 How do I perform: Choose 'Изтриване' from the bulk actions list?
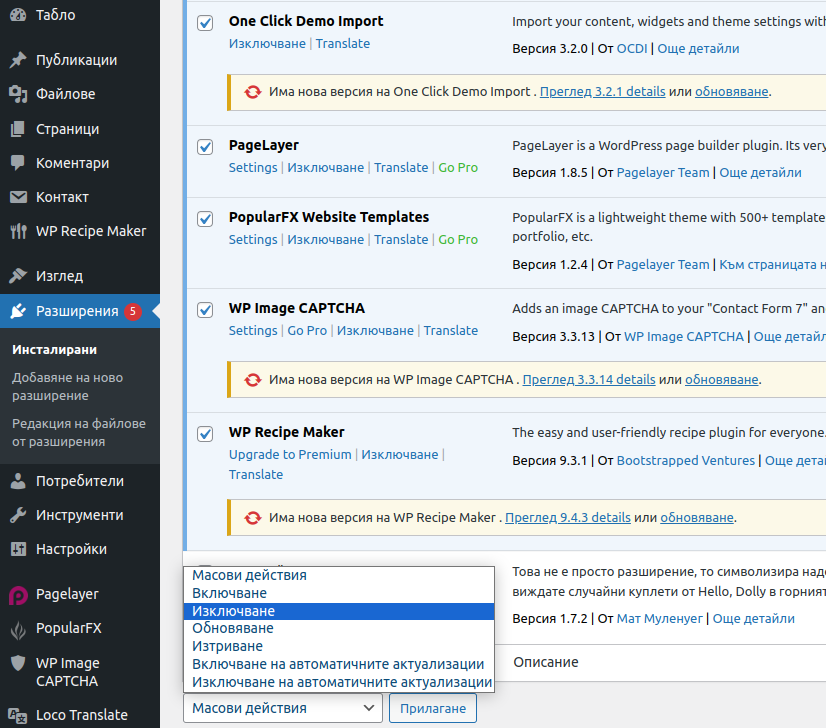[x=339, y=646]
